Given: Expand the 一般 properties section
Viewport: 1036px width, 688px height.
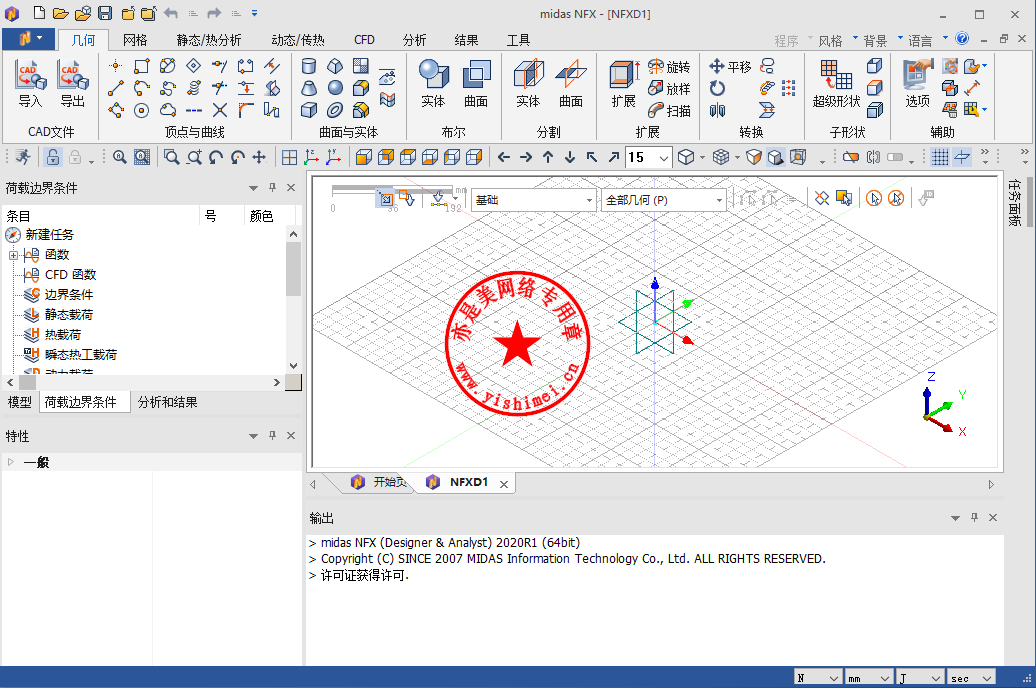Looking at the screenshot, I should (11, 462).
